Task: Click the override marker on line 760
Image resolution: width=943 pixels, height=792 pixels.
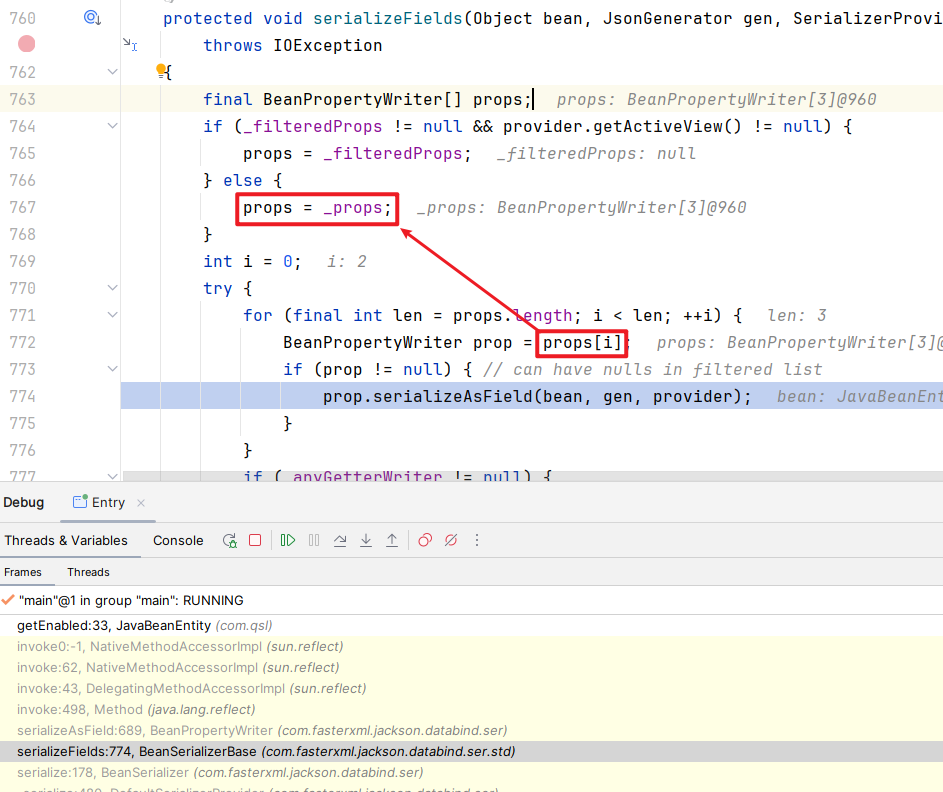Action: pyautogui.click(x=92, y=18)
